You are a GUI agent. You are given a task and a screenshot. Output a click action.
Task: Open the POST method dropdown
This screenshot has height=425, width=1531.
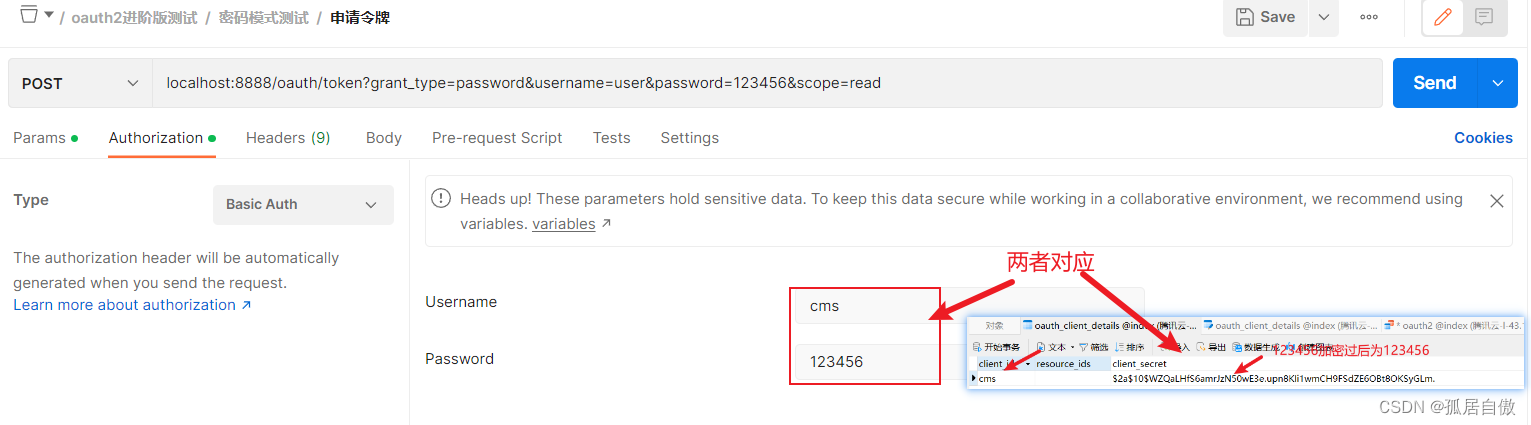coord(80,83)
